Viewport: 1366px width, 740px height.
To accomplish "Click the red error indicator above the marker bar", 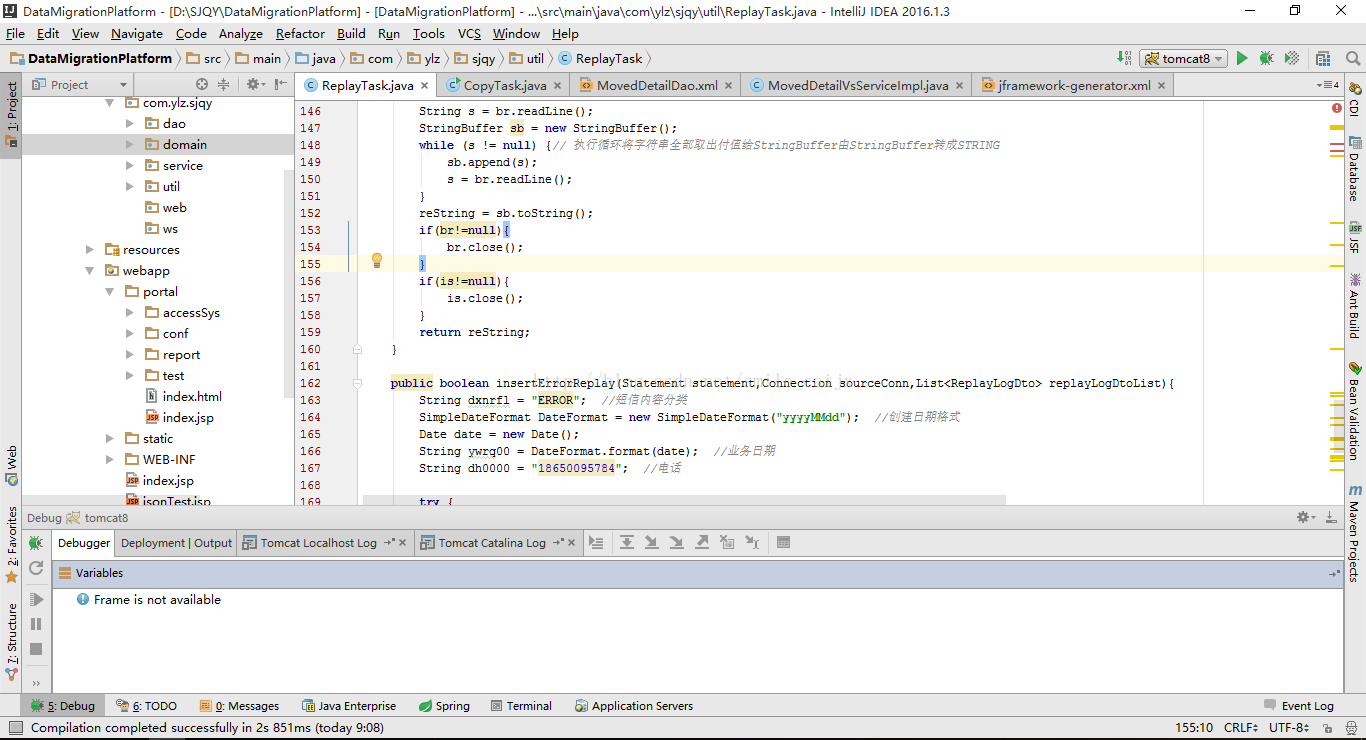I will click(1337, 108).
